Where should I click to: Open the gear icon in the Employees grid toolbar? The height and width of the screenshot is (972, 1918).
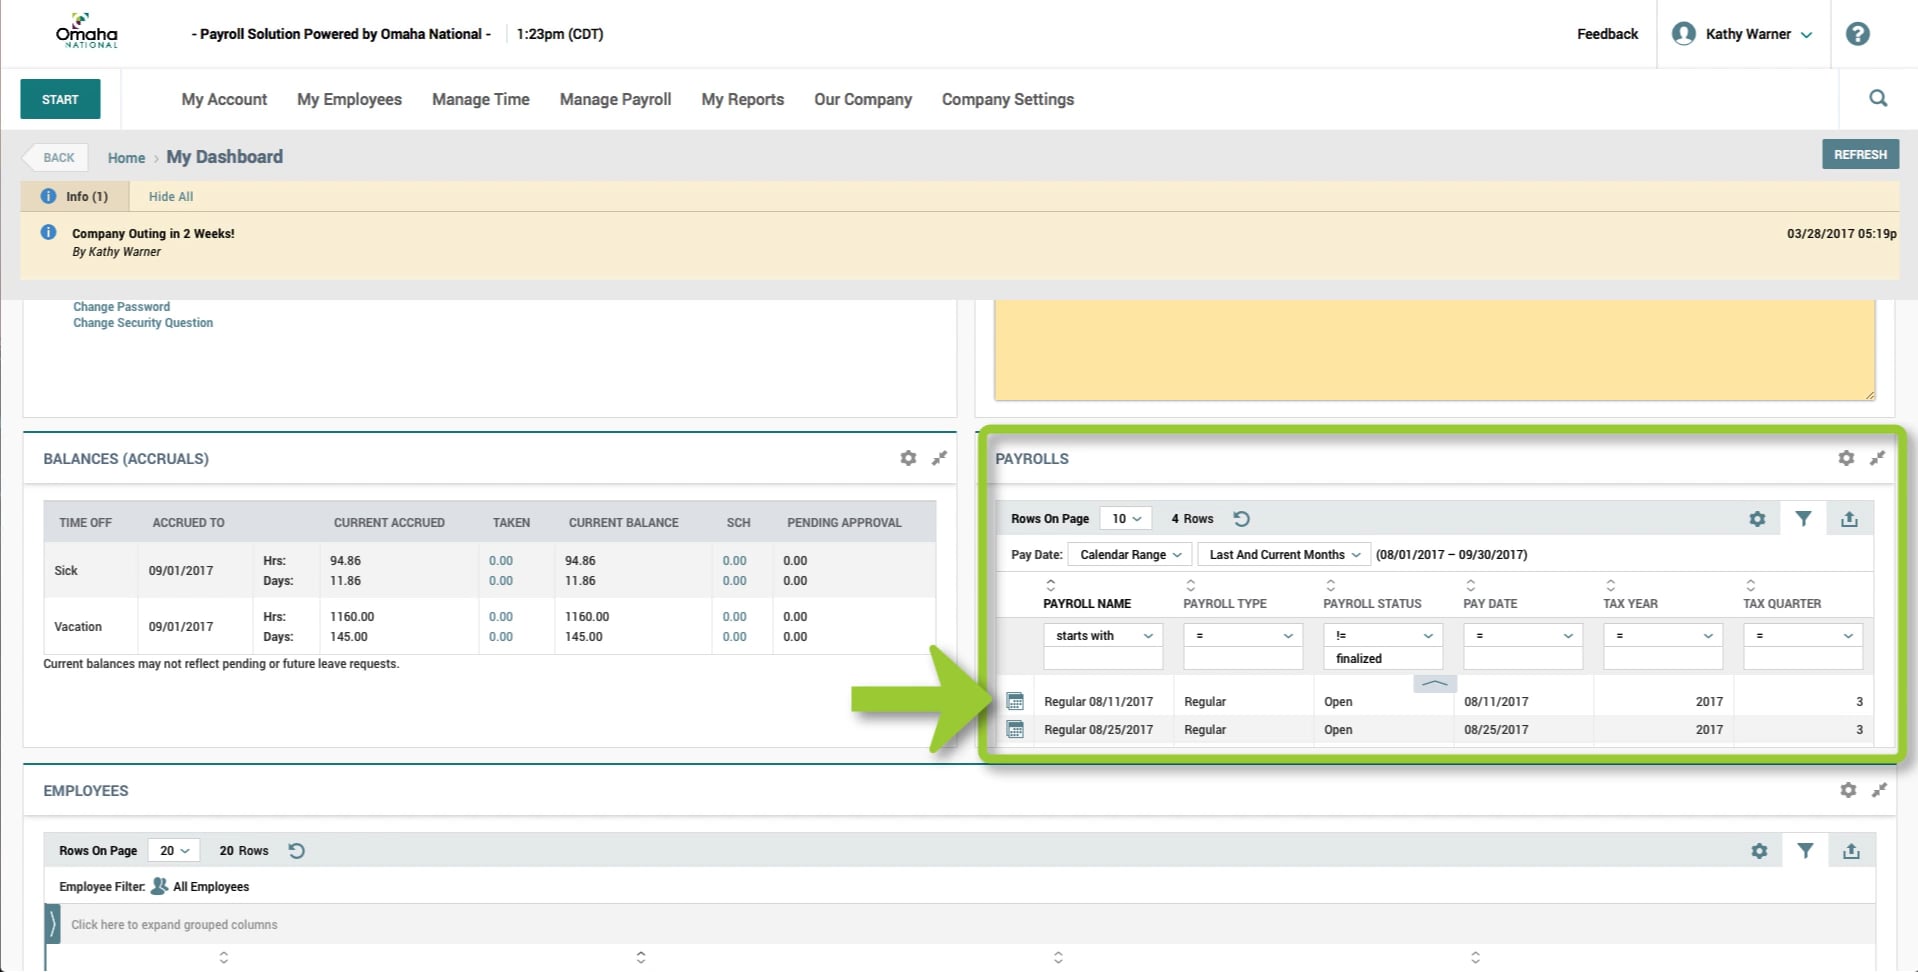(1759, 850)
